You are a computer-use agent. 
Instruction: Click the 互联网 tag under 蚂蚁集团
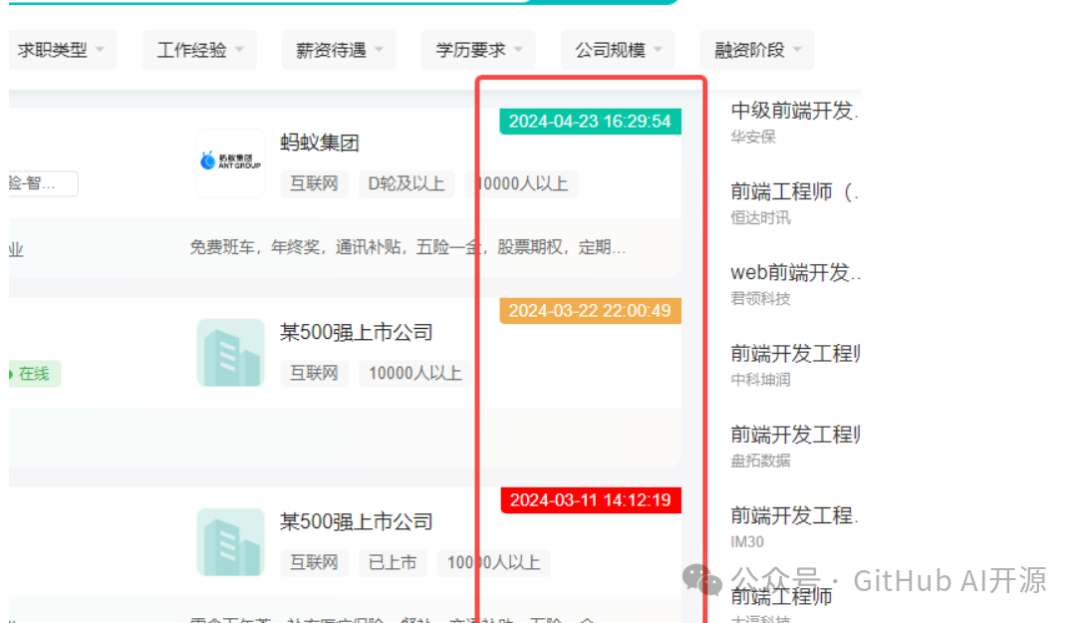click(314, 184)
